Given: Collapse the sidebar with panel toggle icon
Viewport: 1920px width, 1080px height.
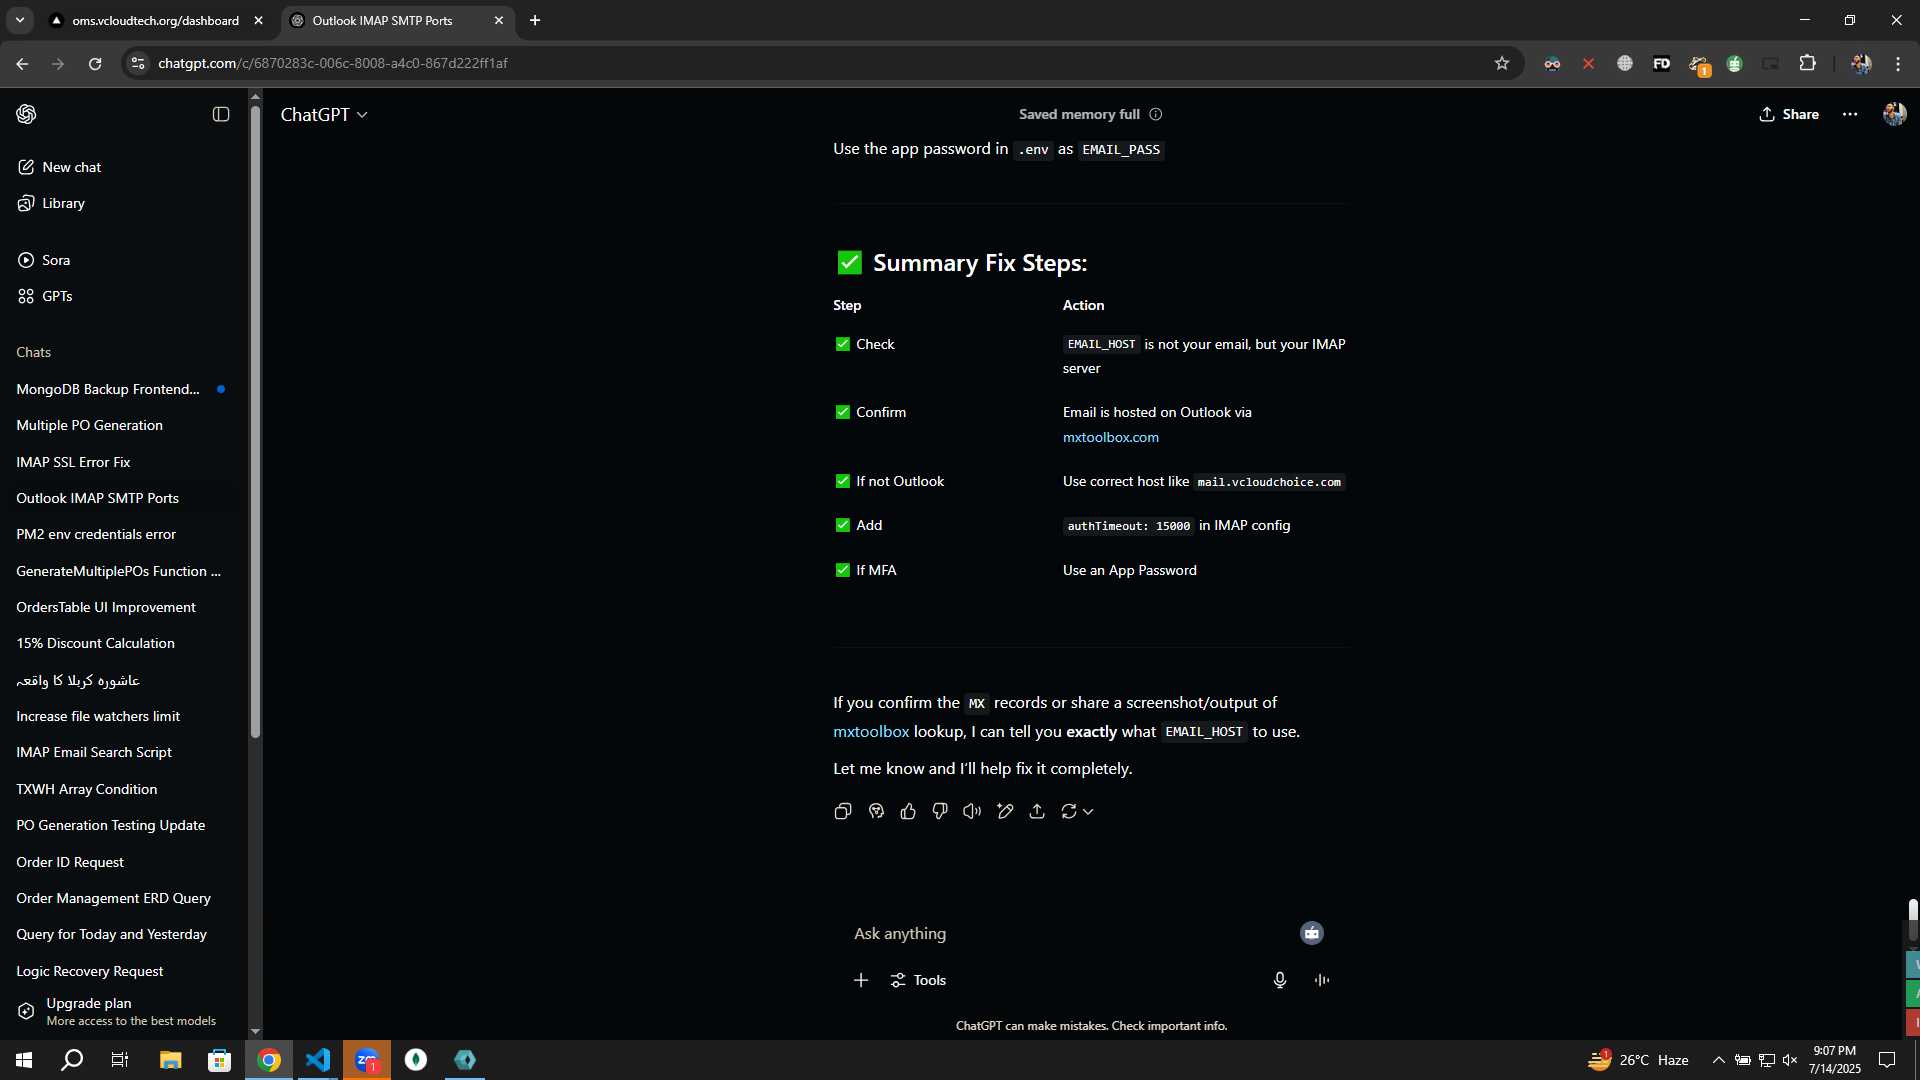Looking at the screenshot, I should click(221, 114).
